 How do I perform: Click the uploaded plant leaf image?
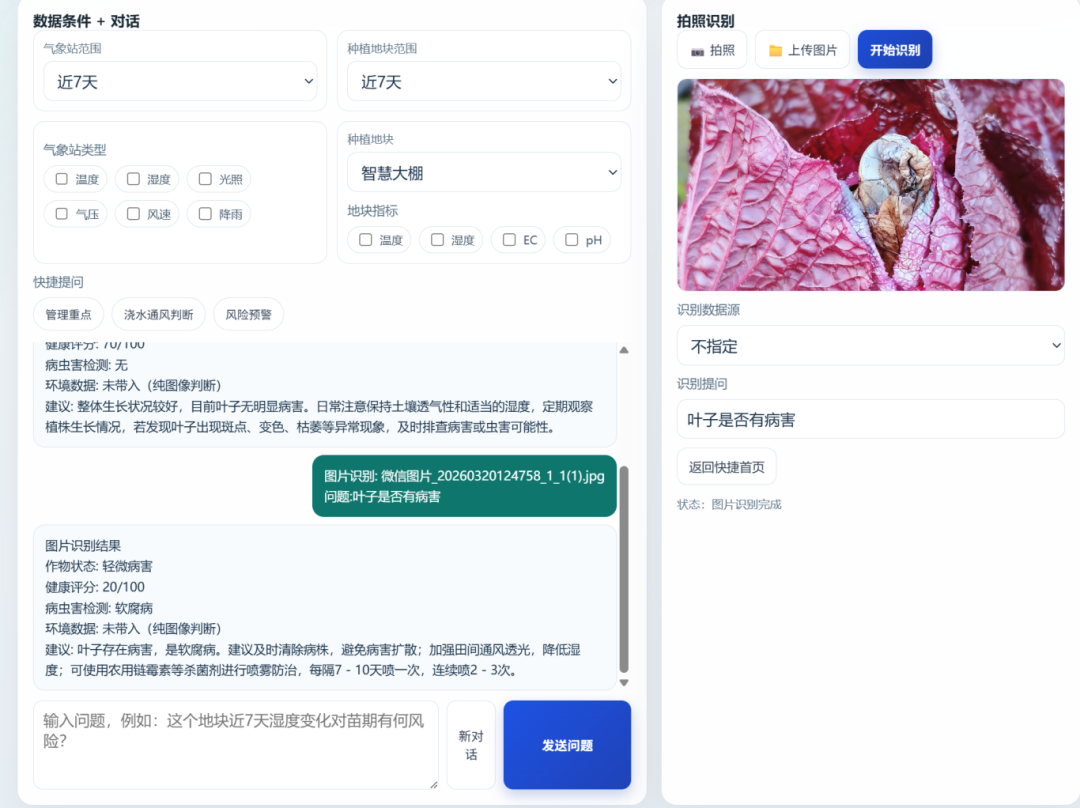pyautogui.click(x=870, y=185)
